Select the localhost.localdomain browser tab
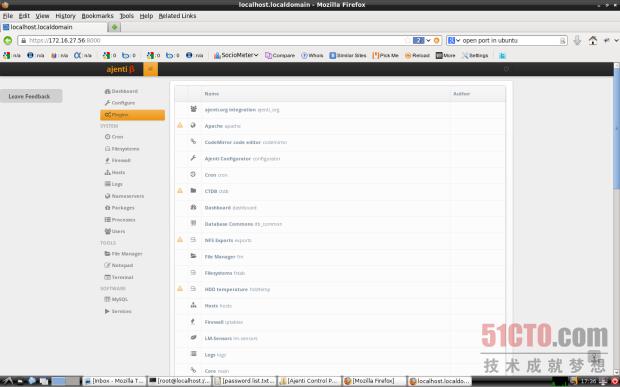 click(x=54, y=27)
